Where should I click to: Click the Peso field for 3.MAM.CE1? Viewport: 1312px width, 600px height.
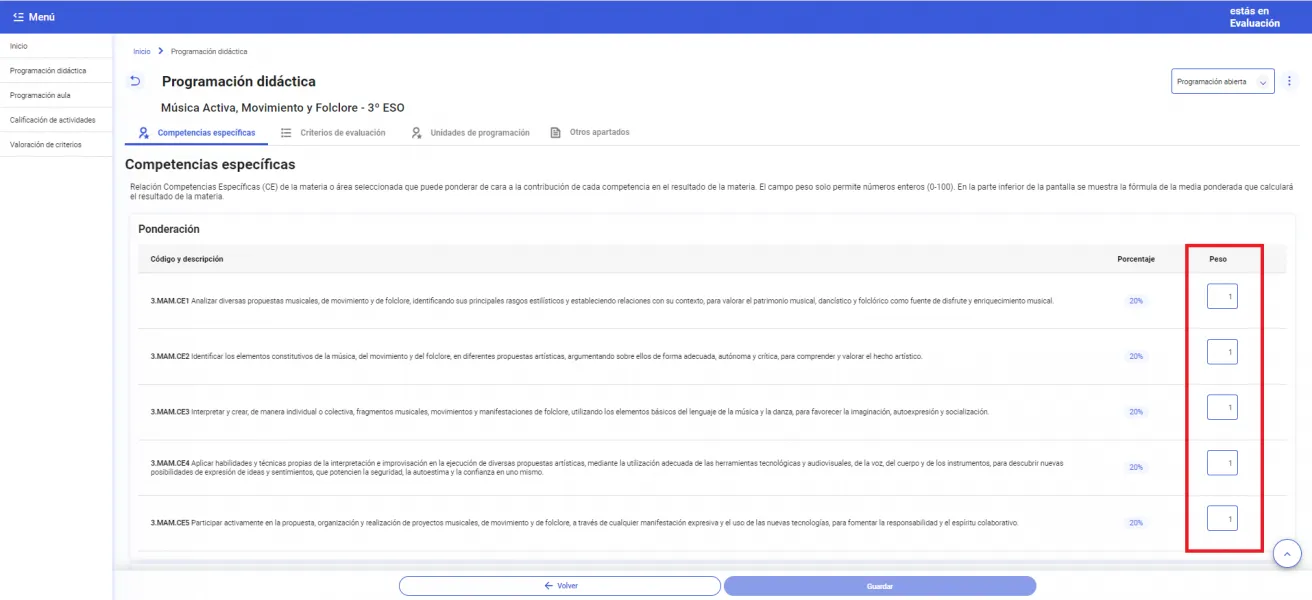(x=1222, y=296)
